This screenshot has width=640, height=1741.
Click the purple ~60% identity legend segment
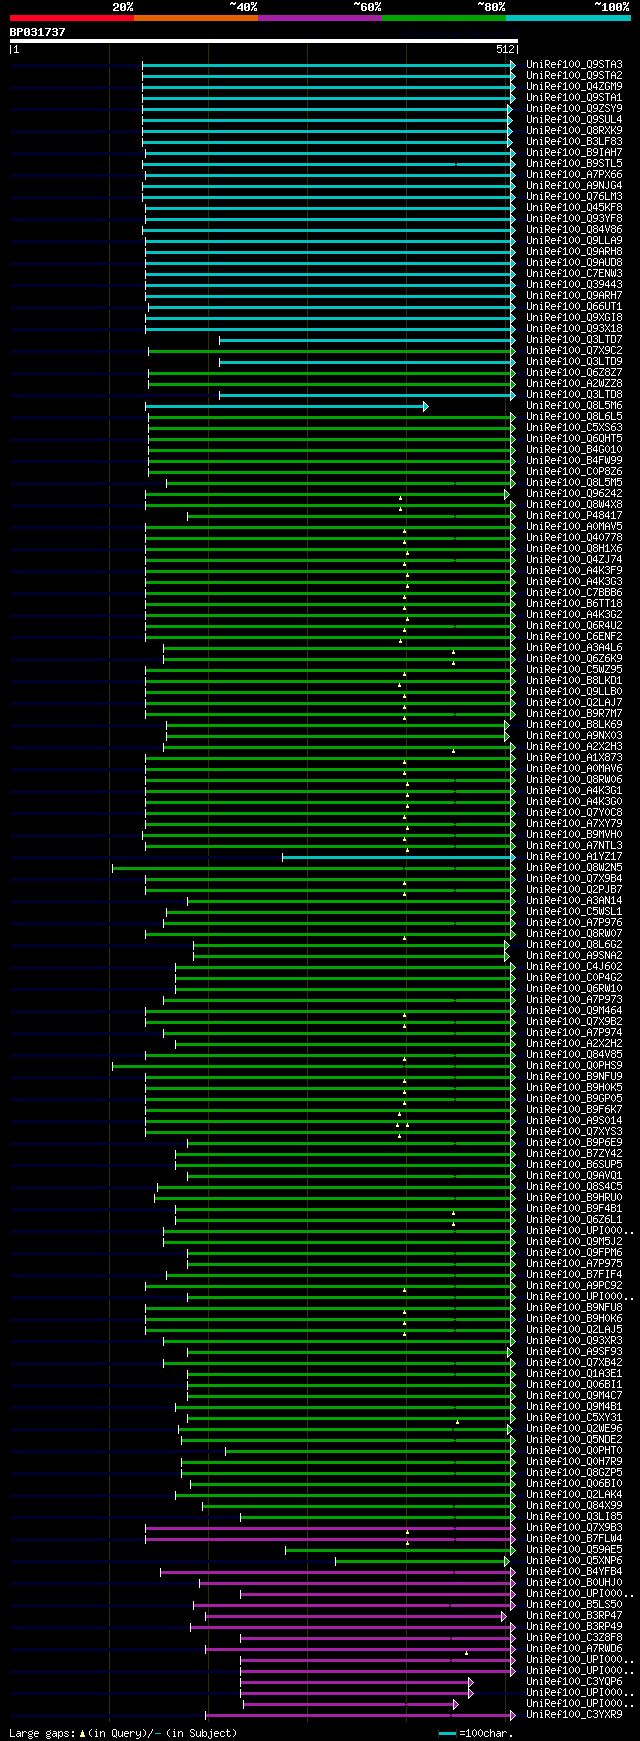point(319,18)
